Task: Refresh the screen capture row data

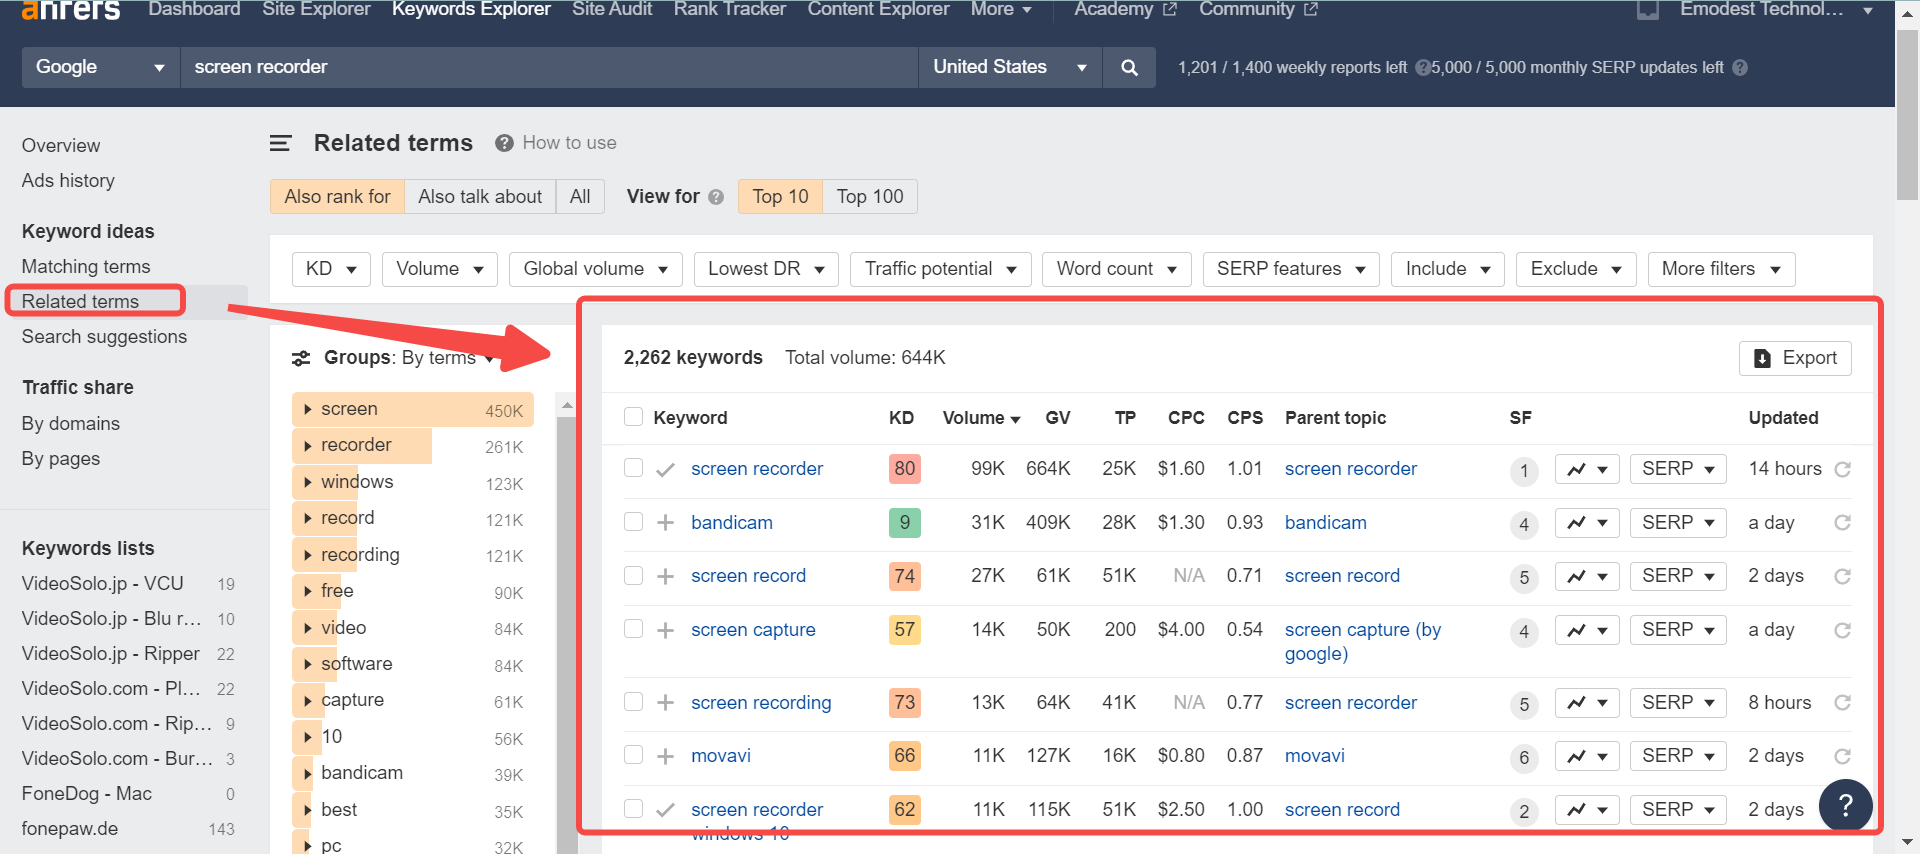Action: coord(1843,630)
